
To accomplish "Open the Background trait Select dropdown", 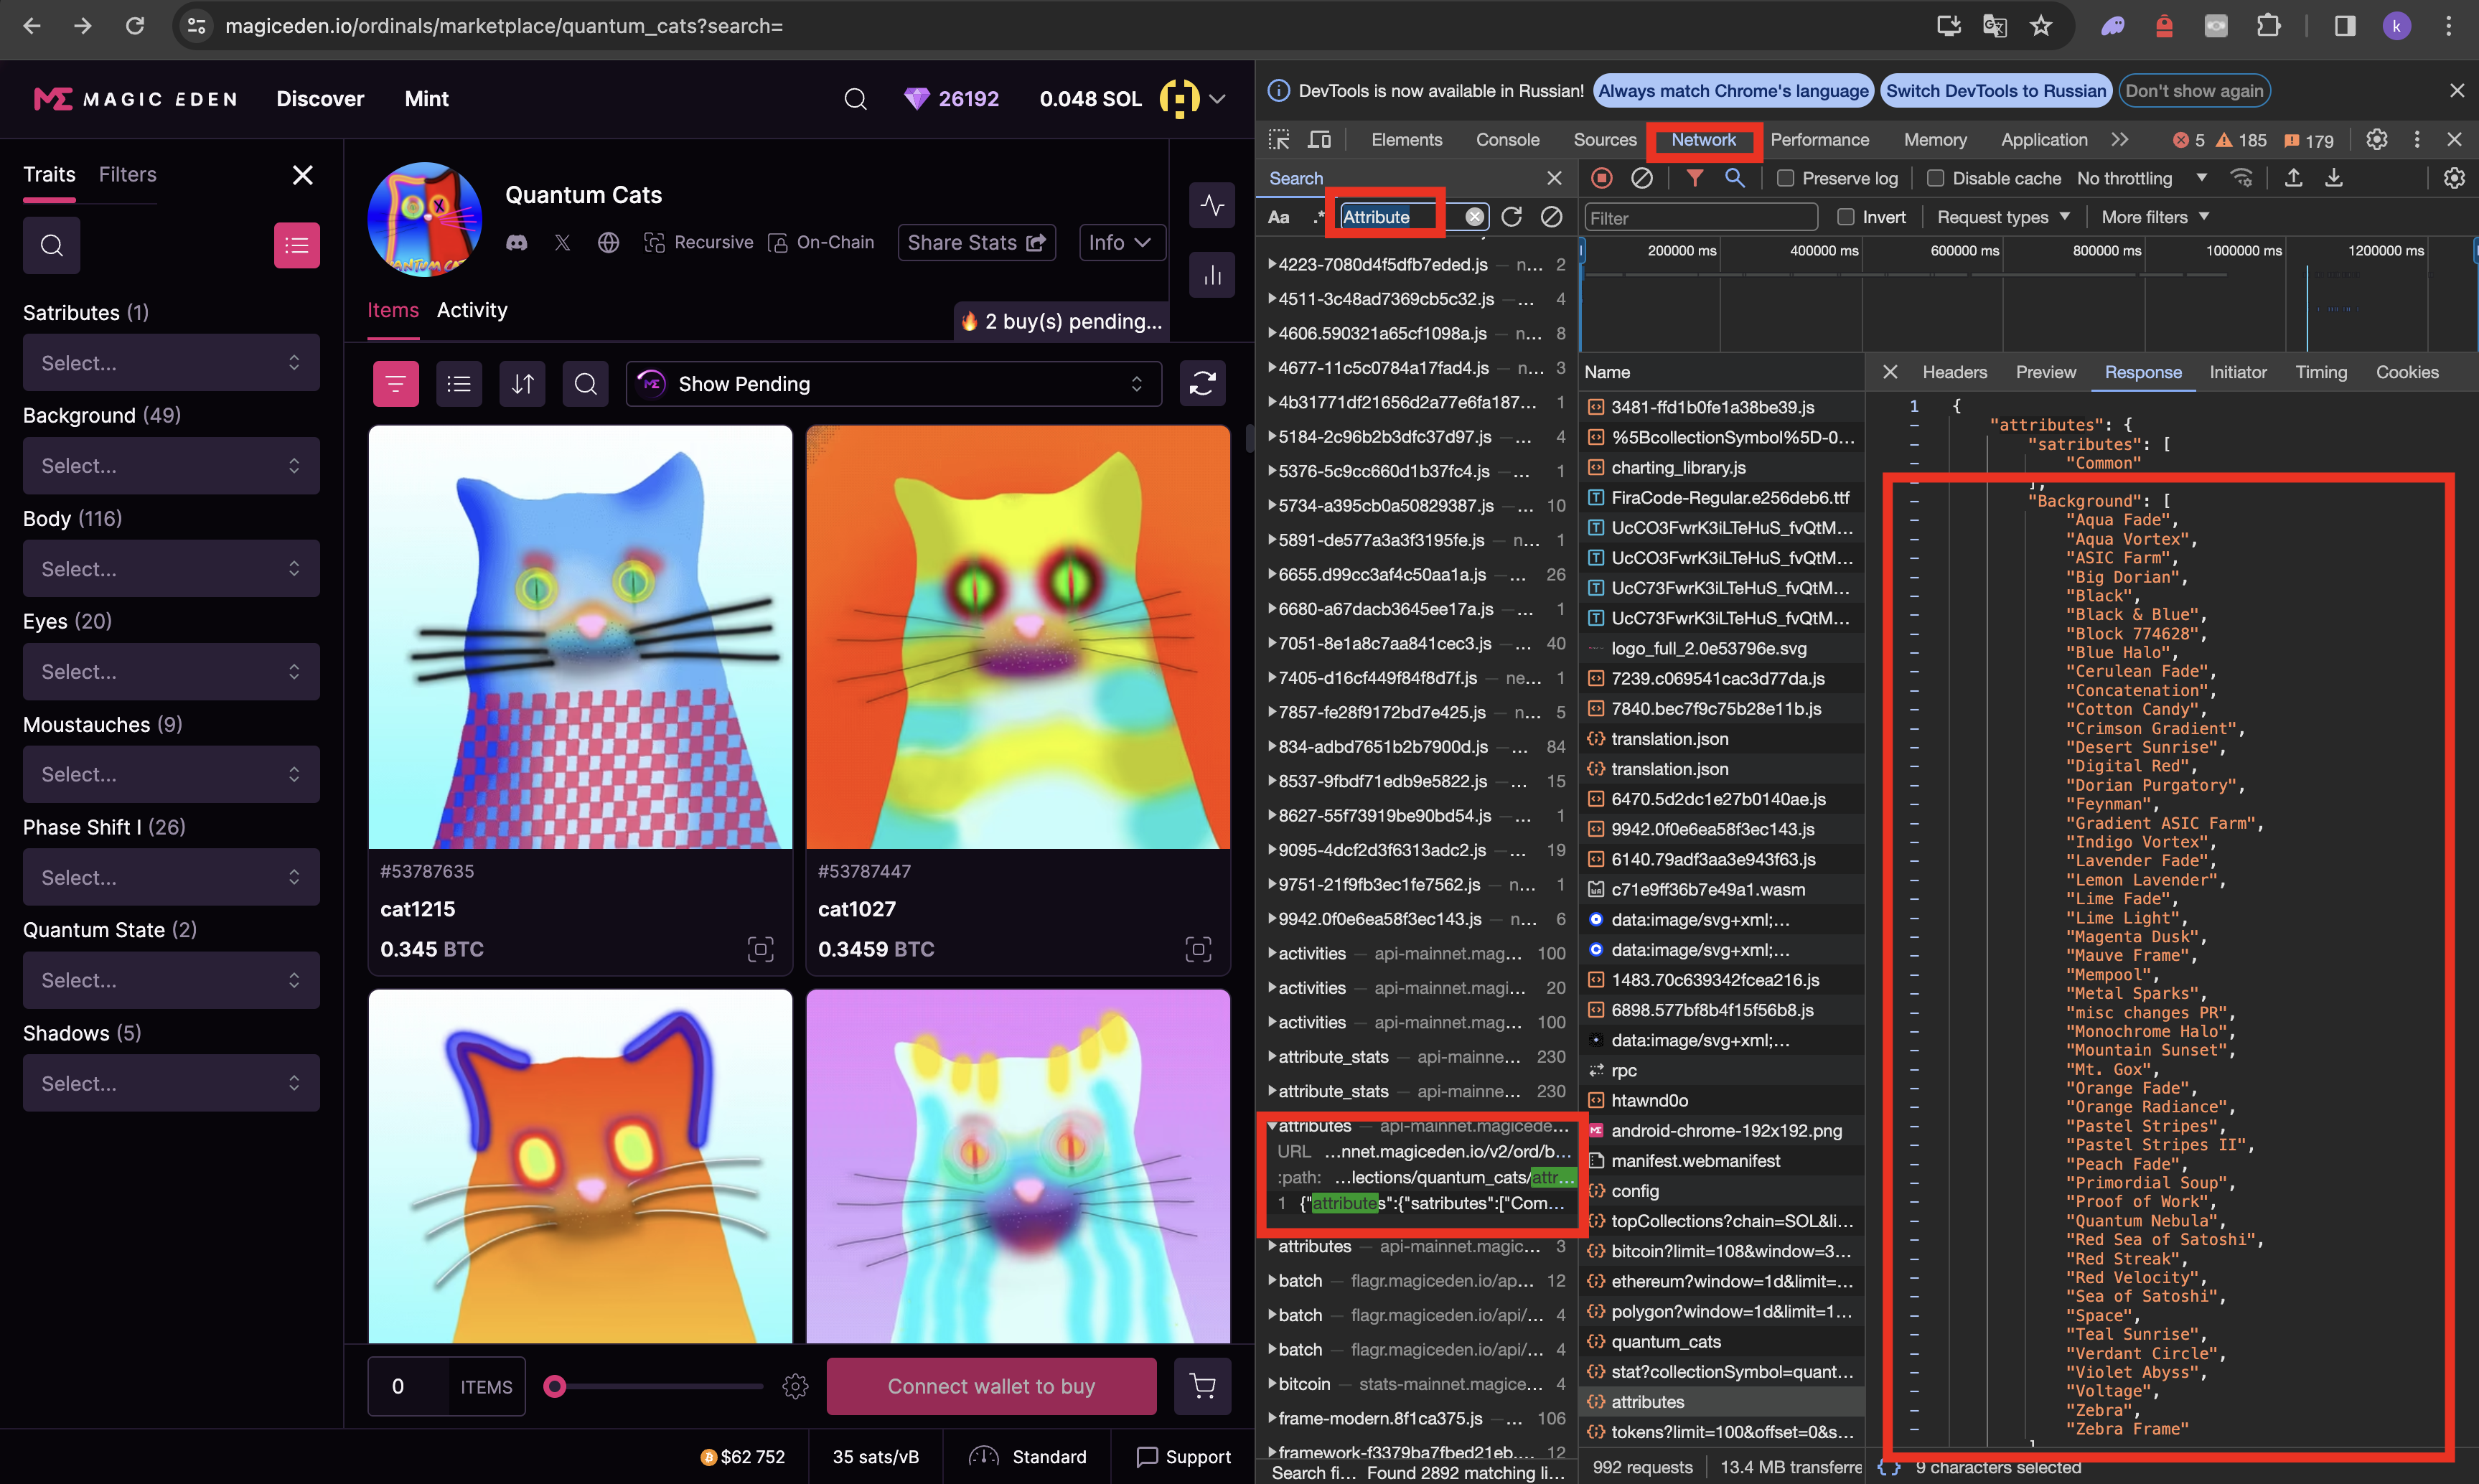I will coord(171,466).
